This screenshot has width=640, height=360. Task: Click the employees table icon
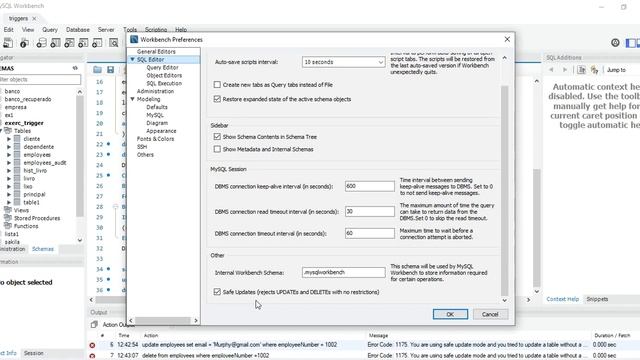(17, 155)
